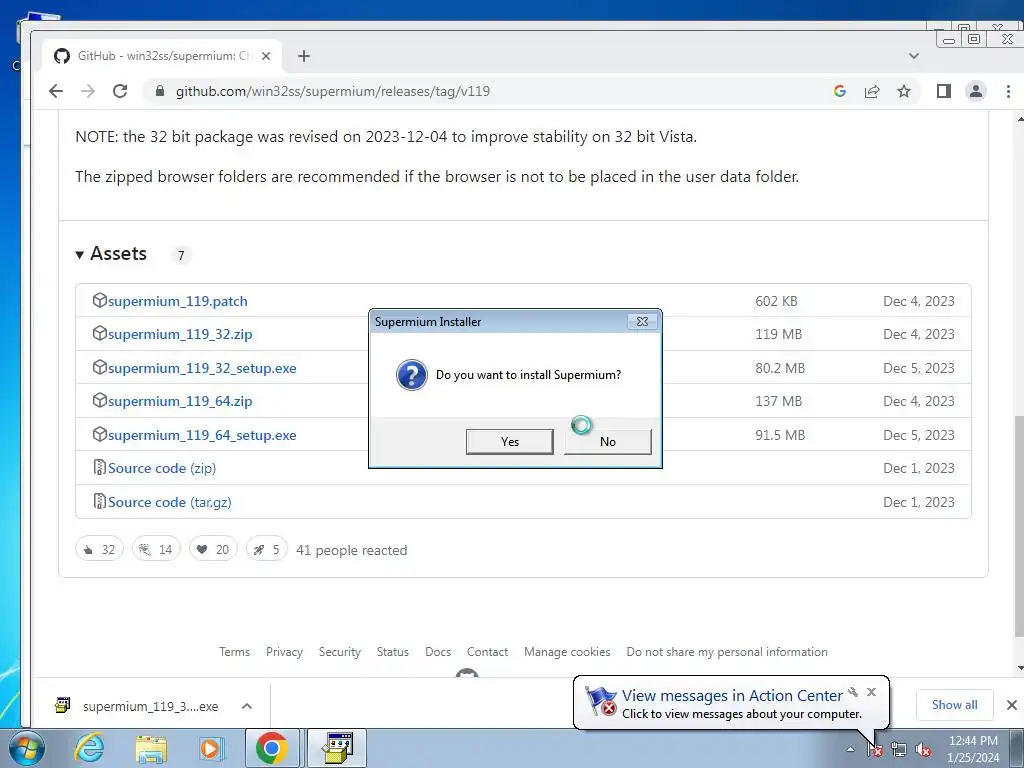
Task: Click the muted volume tray icon
Action: 923,750
